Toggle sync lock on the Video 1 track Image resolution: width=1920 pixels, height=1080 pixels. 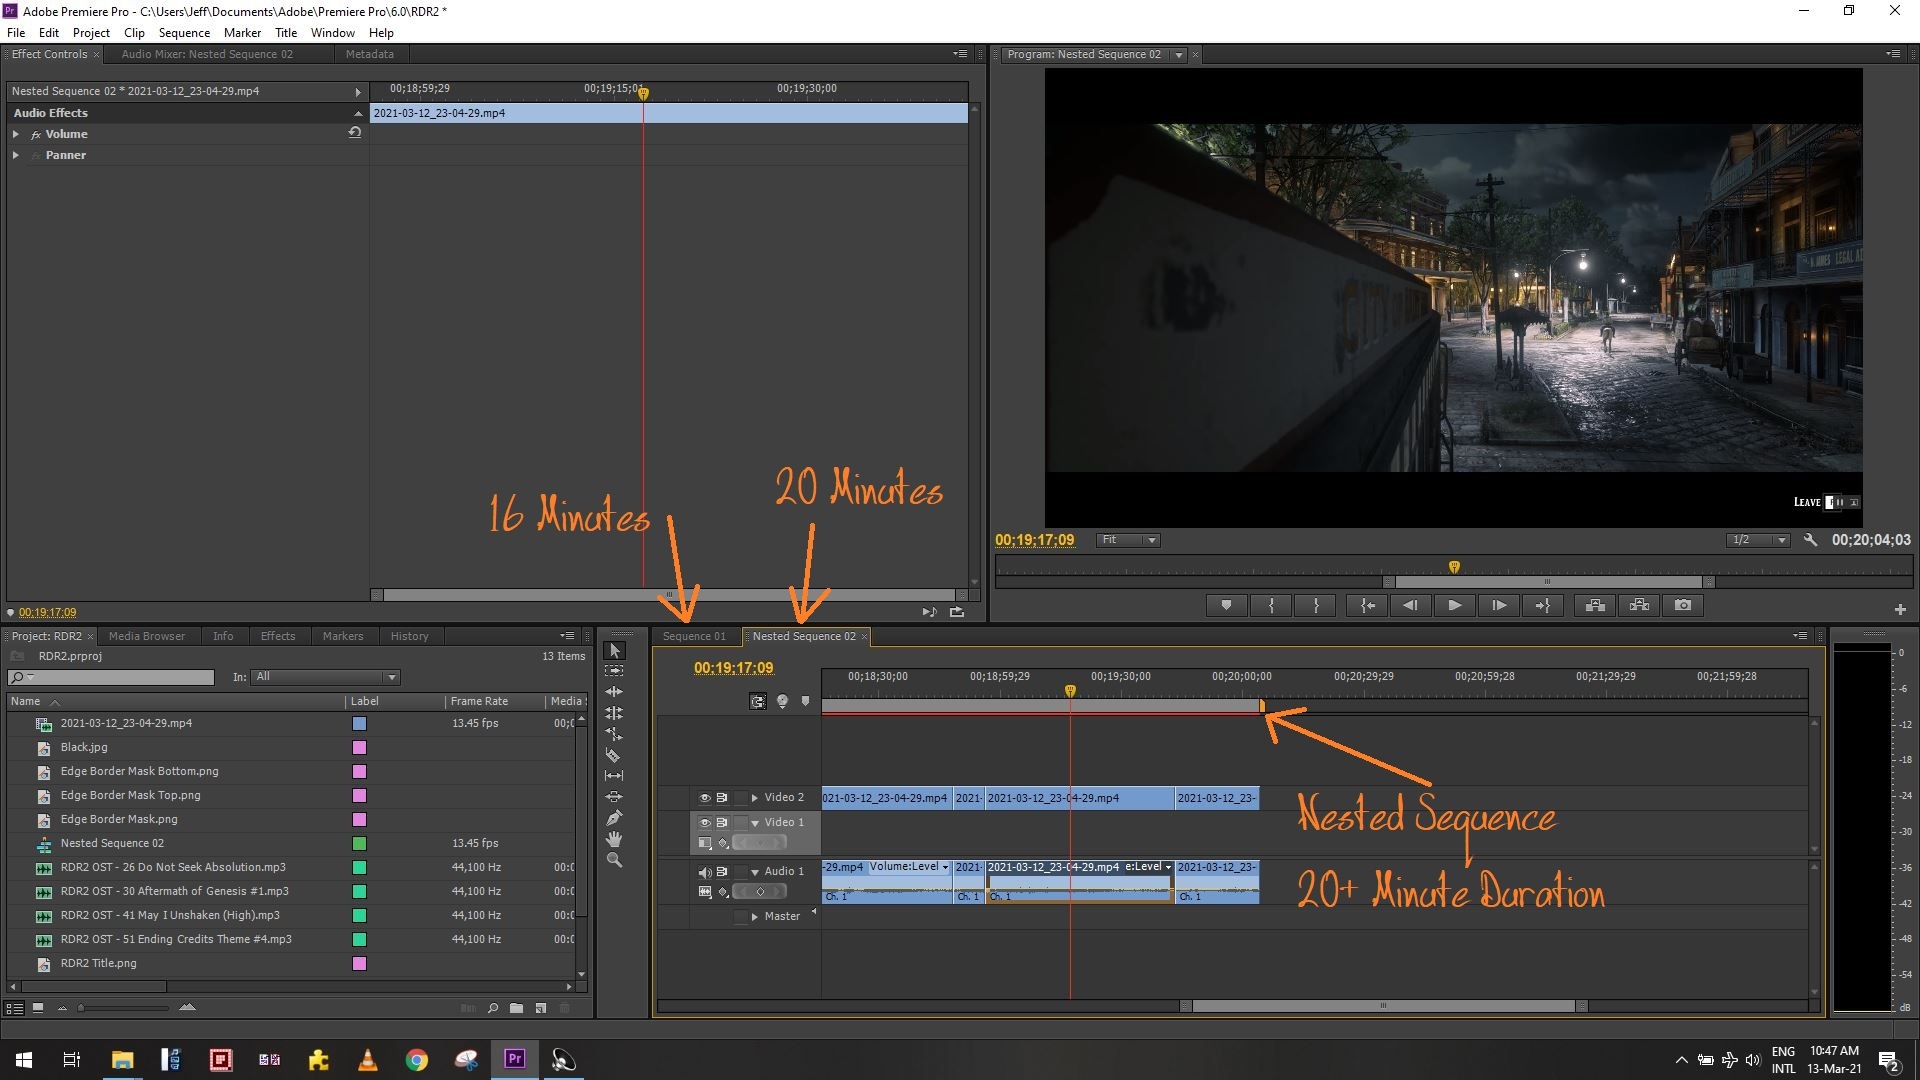pyautogui.click(x=722, y=822)
